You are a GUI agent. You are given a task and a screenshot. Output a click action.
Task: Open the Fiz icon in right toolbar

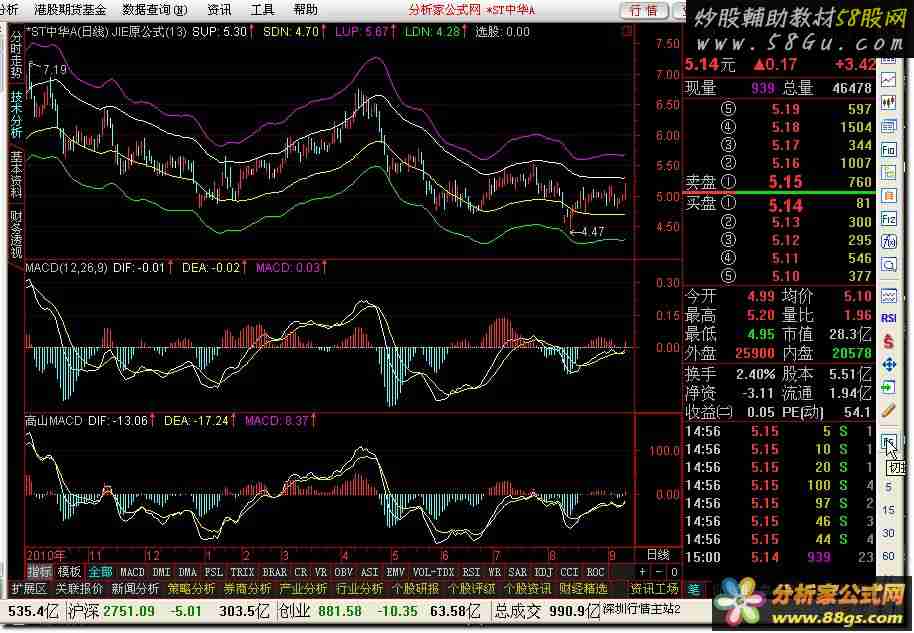click(x=888, y=219)
